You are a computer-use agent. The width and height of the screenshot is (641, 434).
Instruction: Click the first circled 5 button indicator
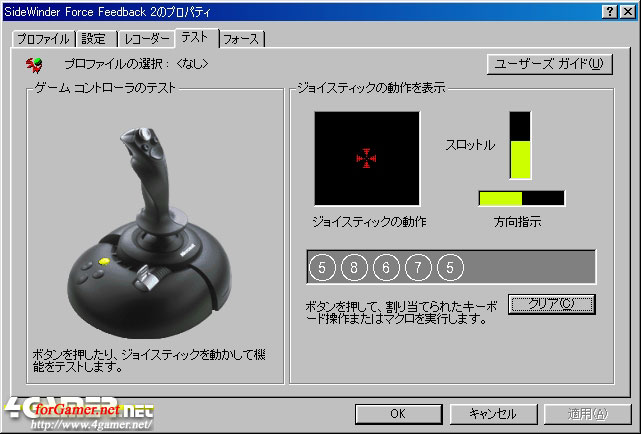[322, 268]
